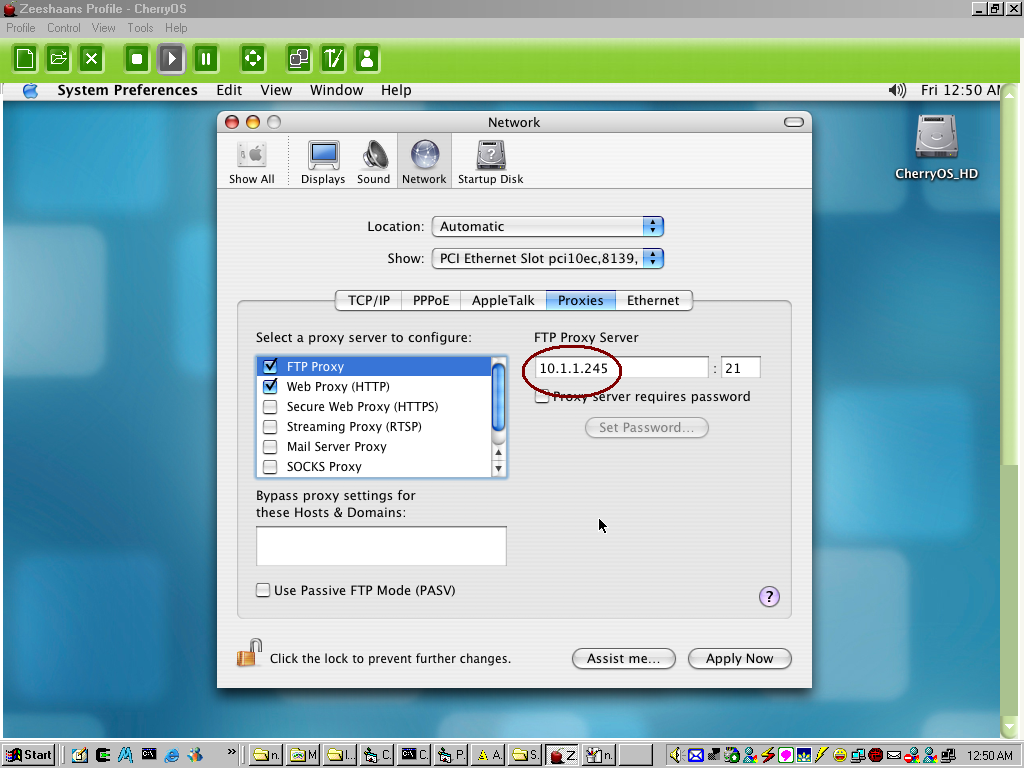The height and width of the screenshot is (768, 1024).
Task: Click the Windows tray clock 12:50 AM
Action: [990, 756]
